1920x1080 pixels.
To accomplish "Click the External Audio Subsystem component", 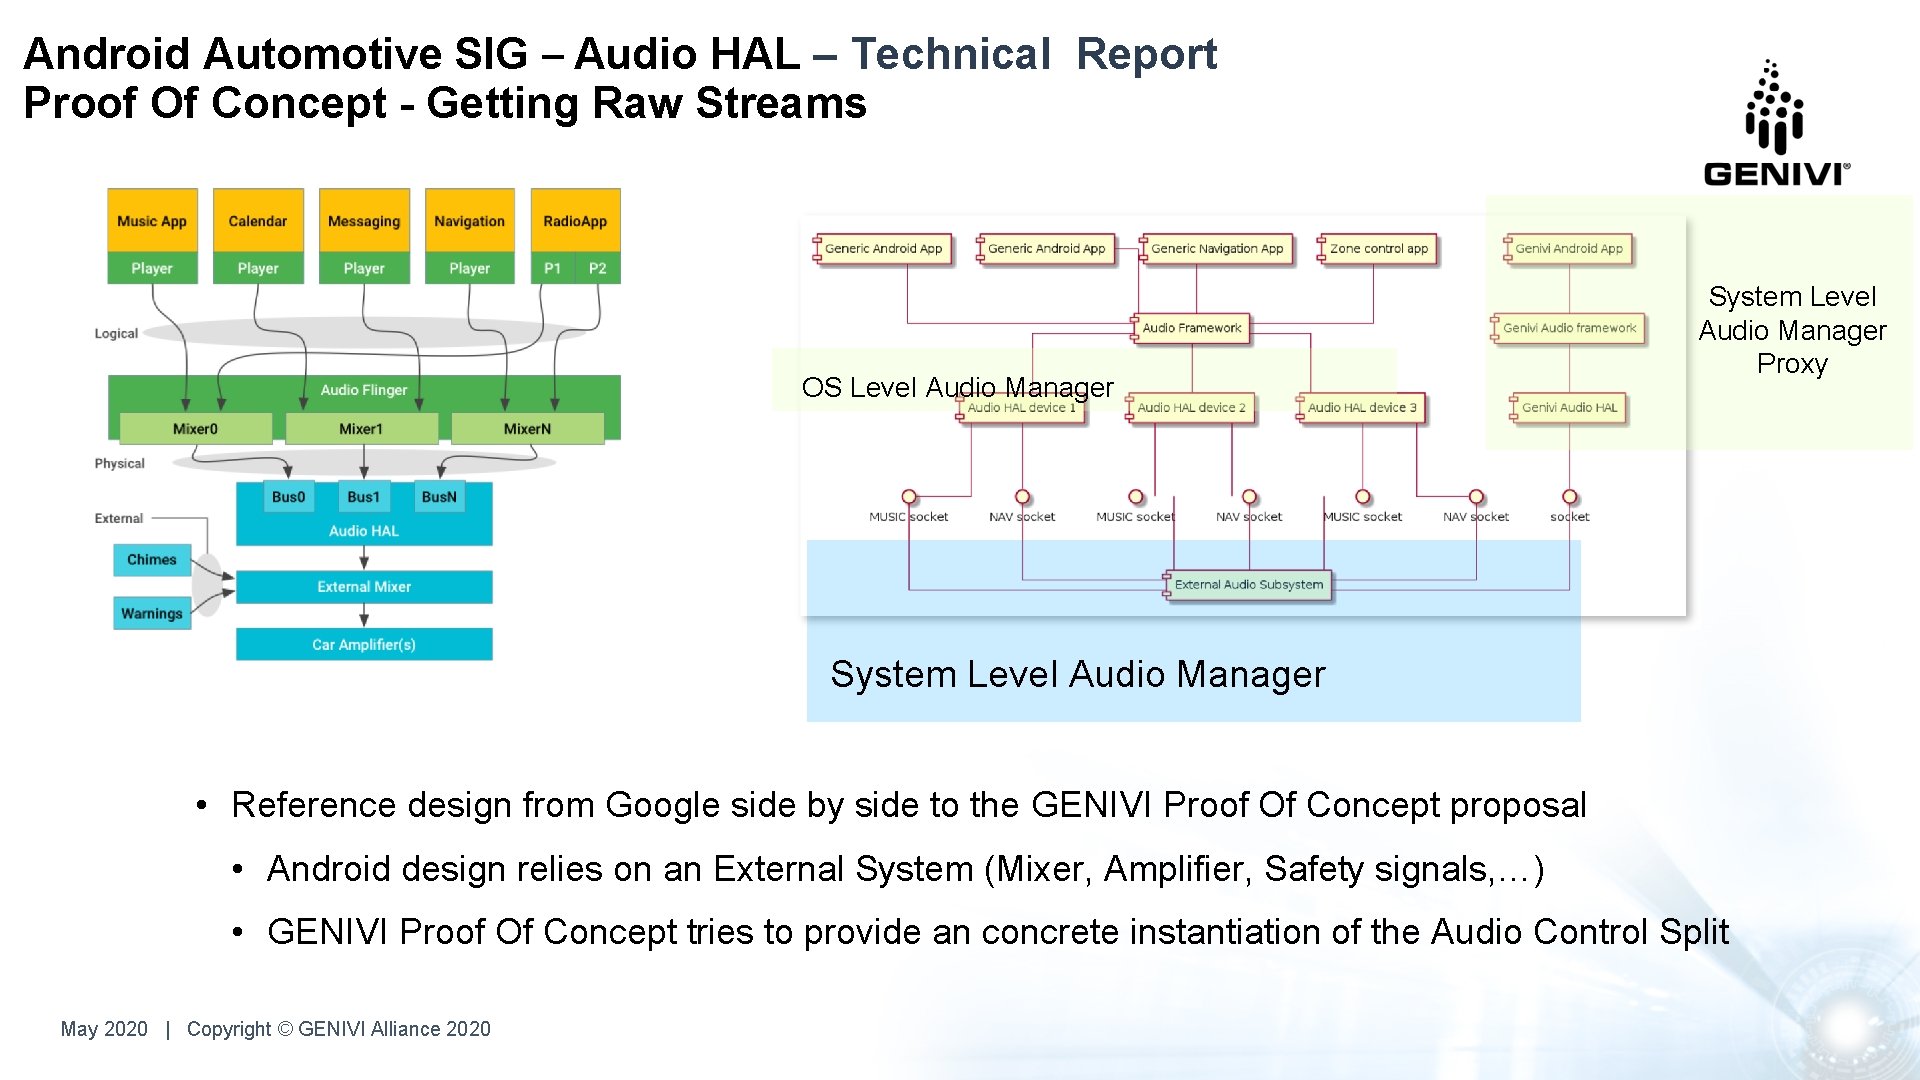I will [1248, 585].
